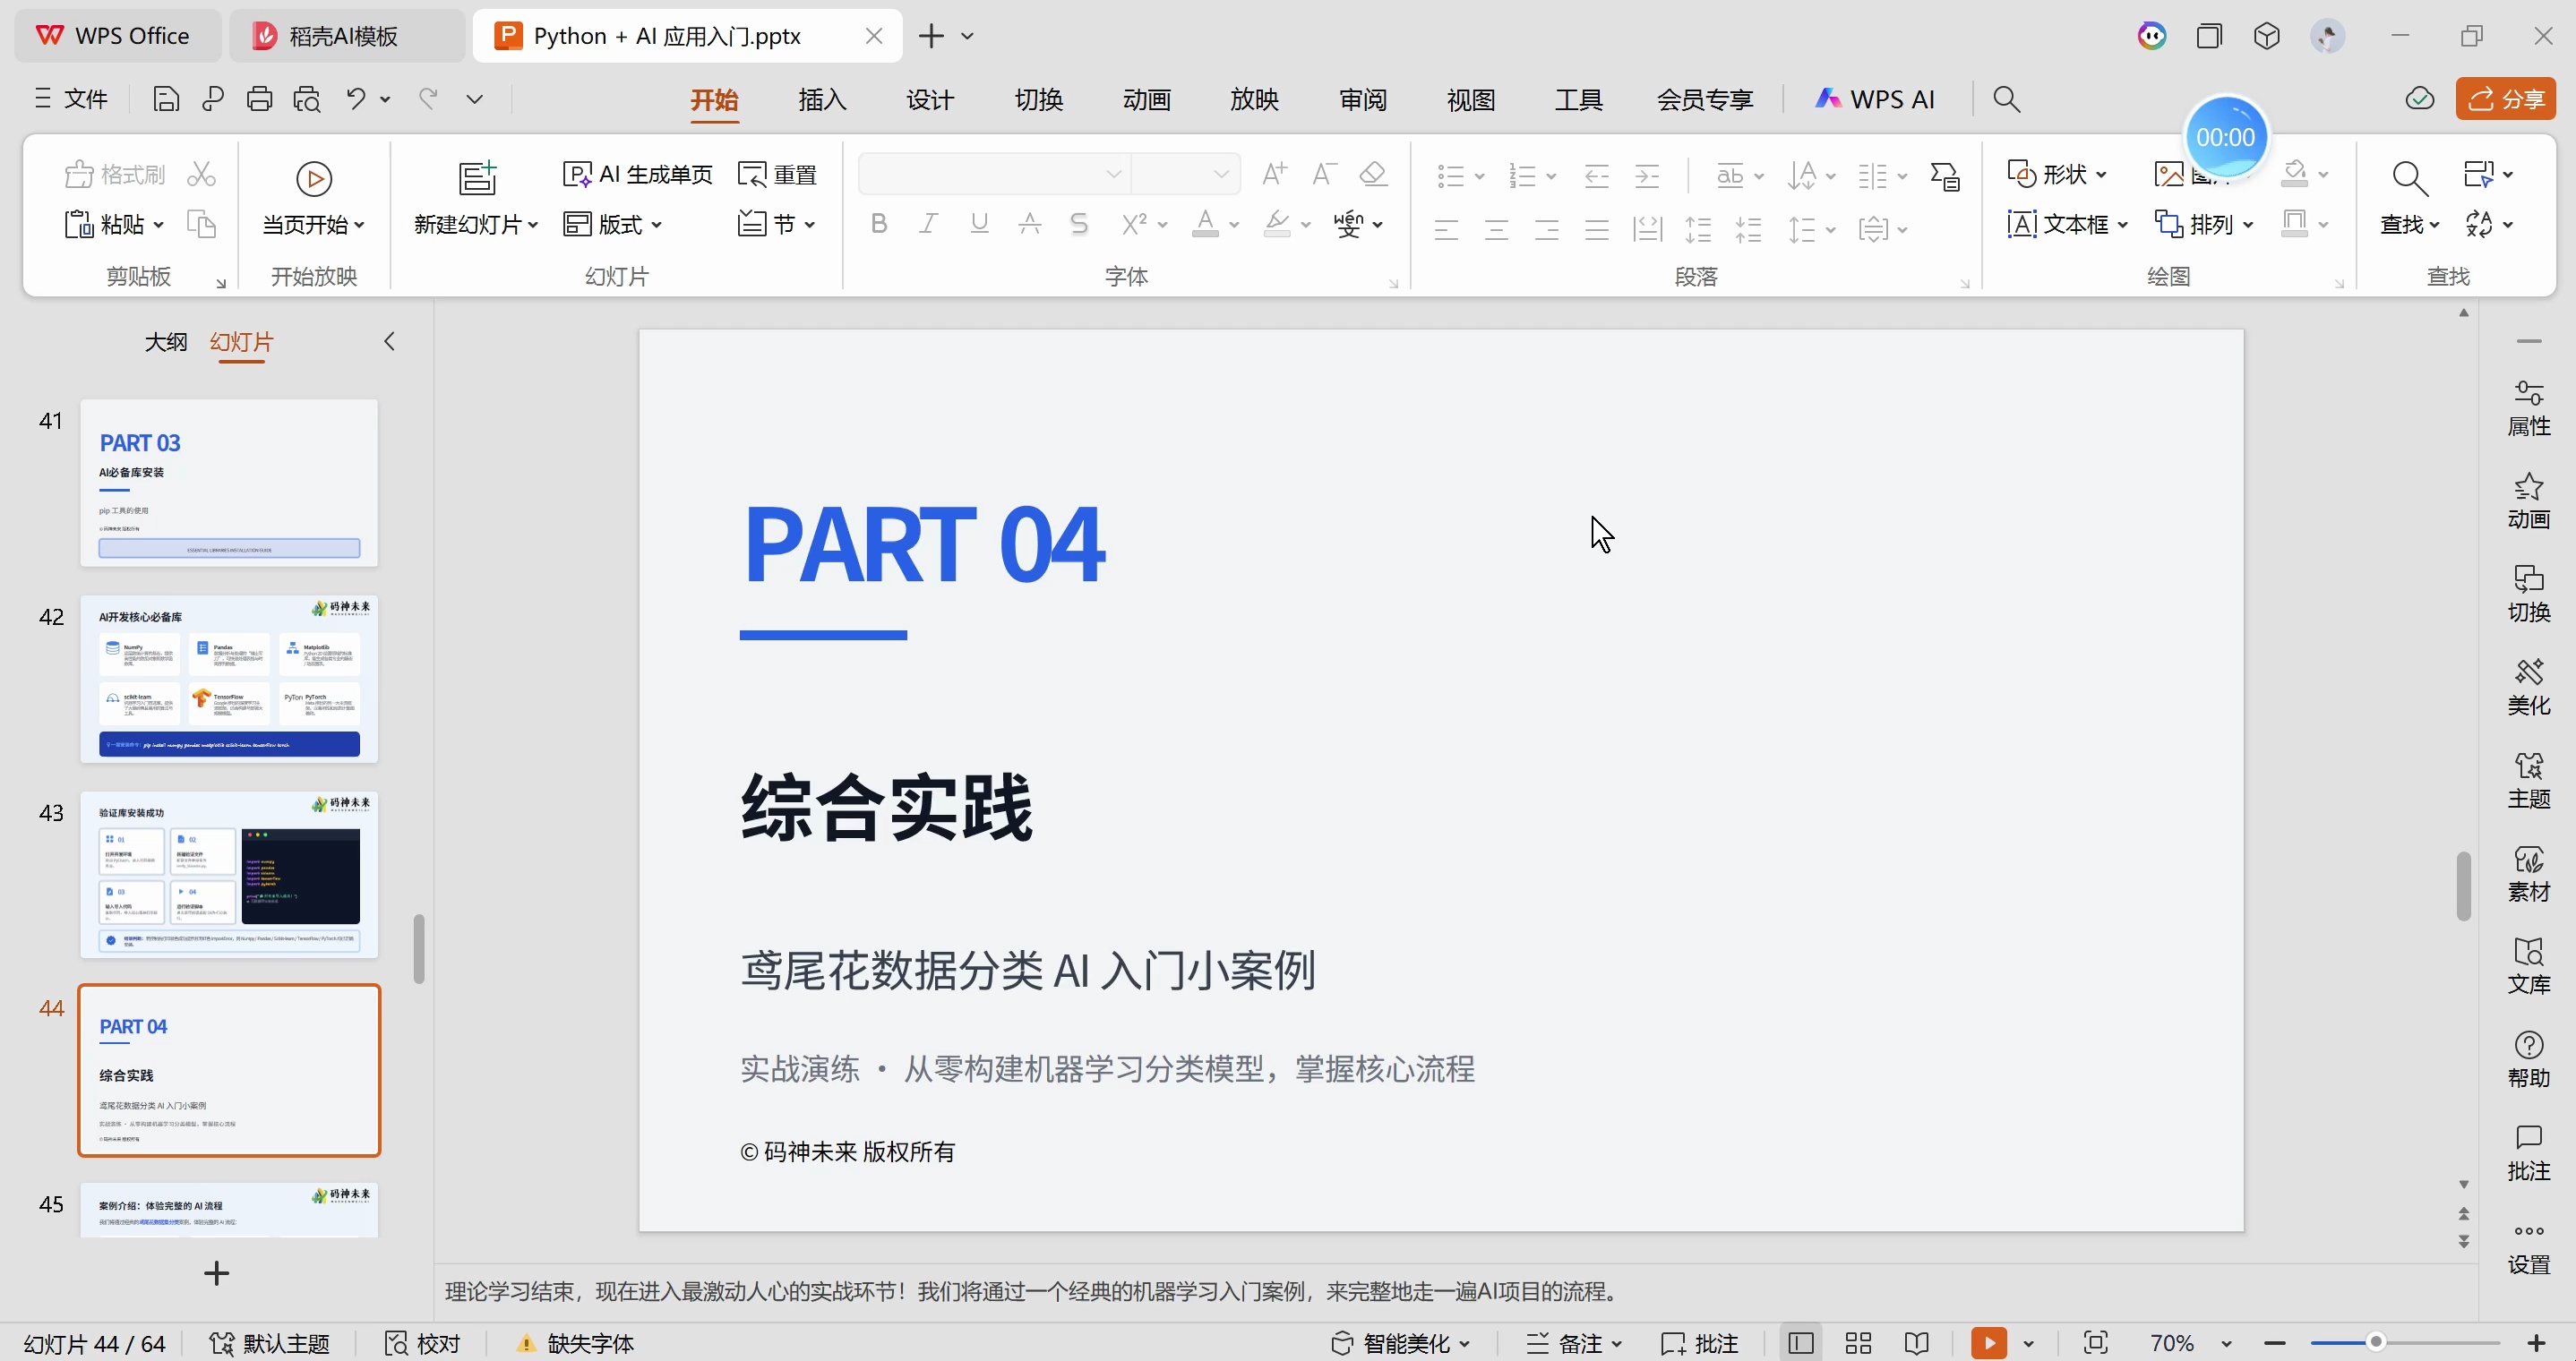Center align text in paragraph group
This screenshot has height=1361, width=2576.
pos(1496,230)
